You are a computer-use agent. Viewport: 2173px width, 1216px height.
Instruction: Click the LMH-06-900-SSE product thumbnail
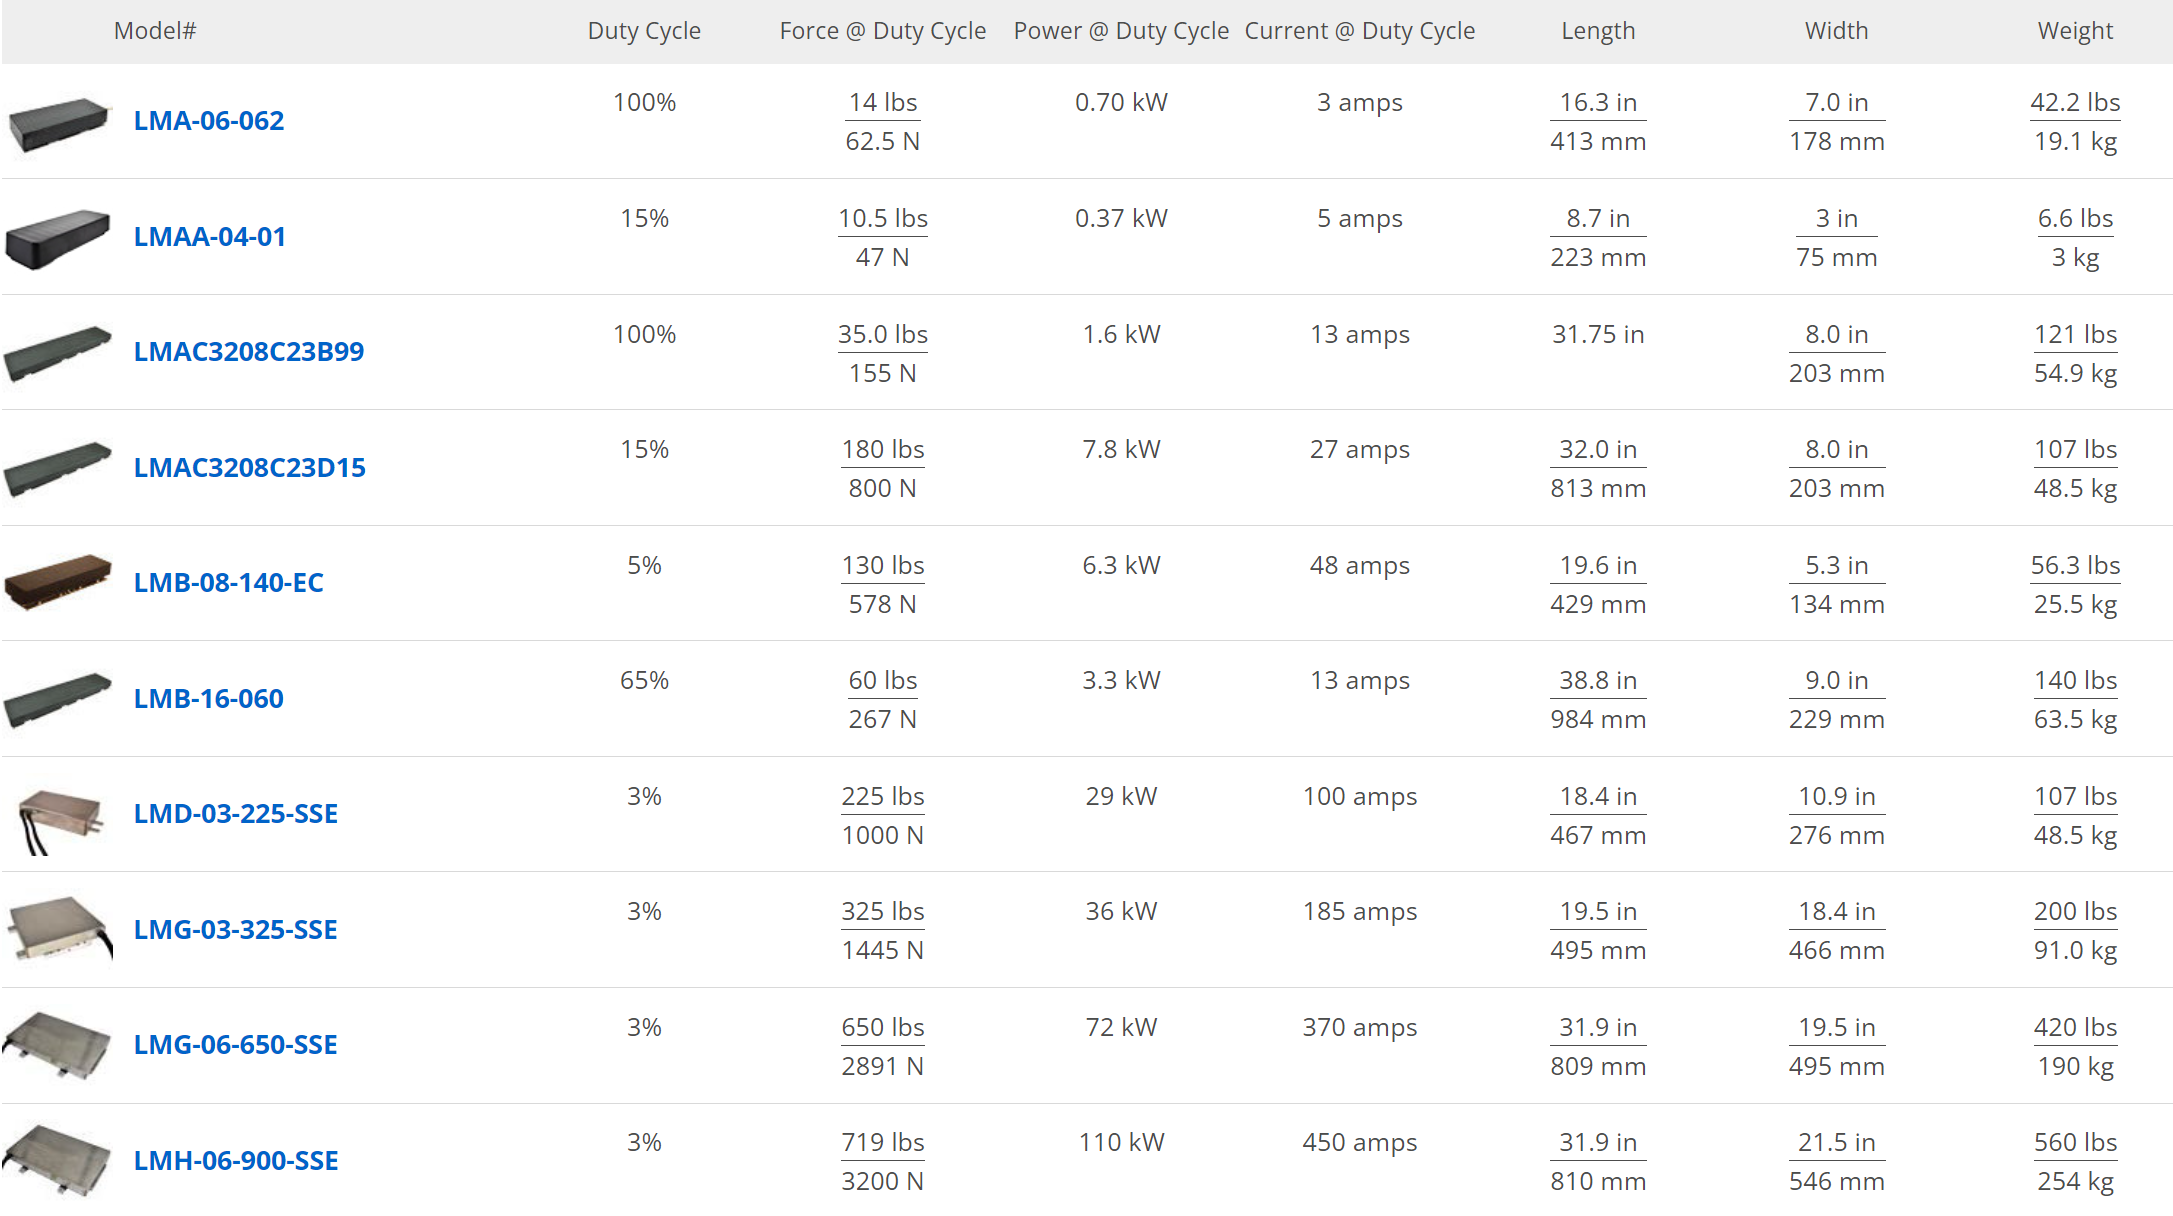(57, 1160)
